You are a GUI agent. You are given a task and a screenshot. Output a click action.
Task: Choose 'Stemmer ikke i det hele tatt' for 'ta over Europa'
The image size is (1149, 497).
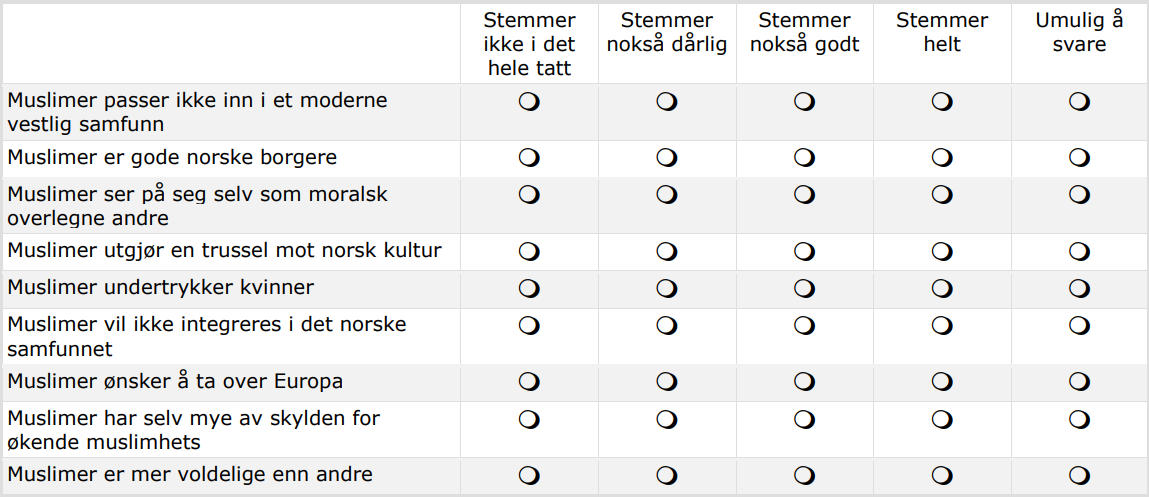click(529, 381)
